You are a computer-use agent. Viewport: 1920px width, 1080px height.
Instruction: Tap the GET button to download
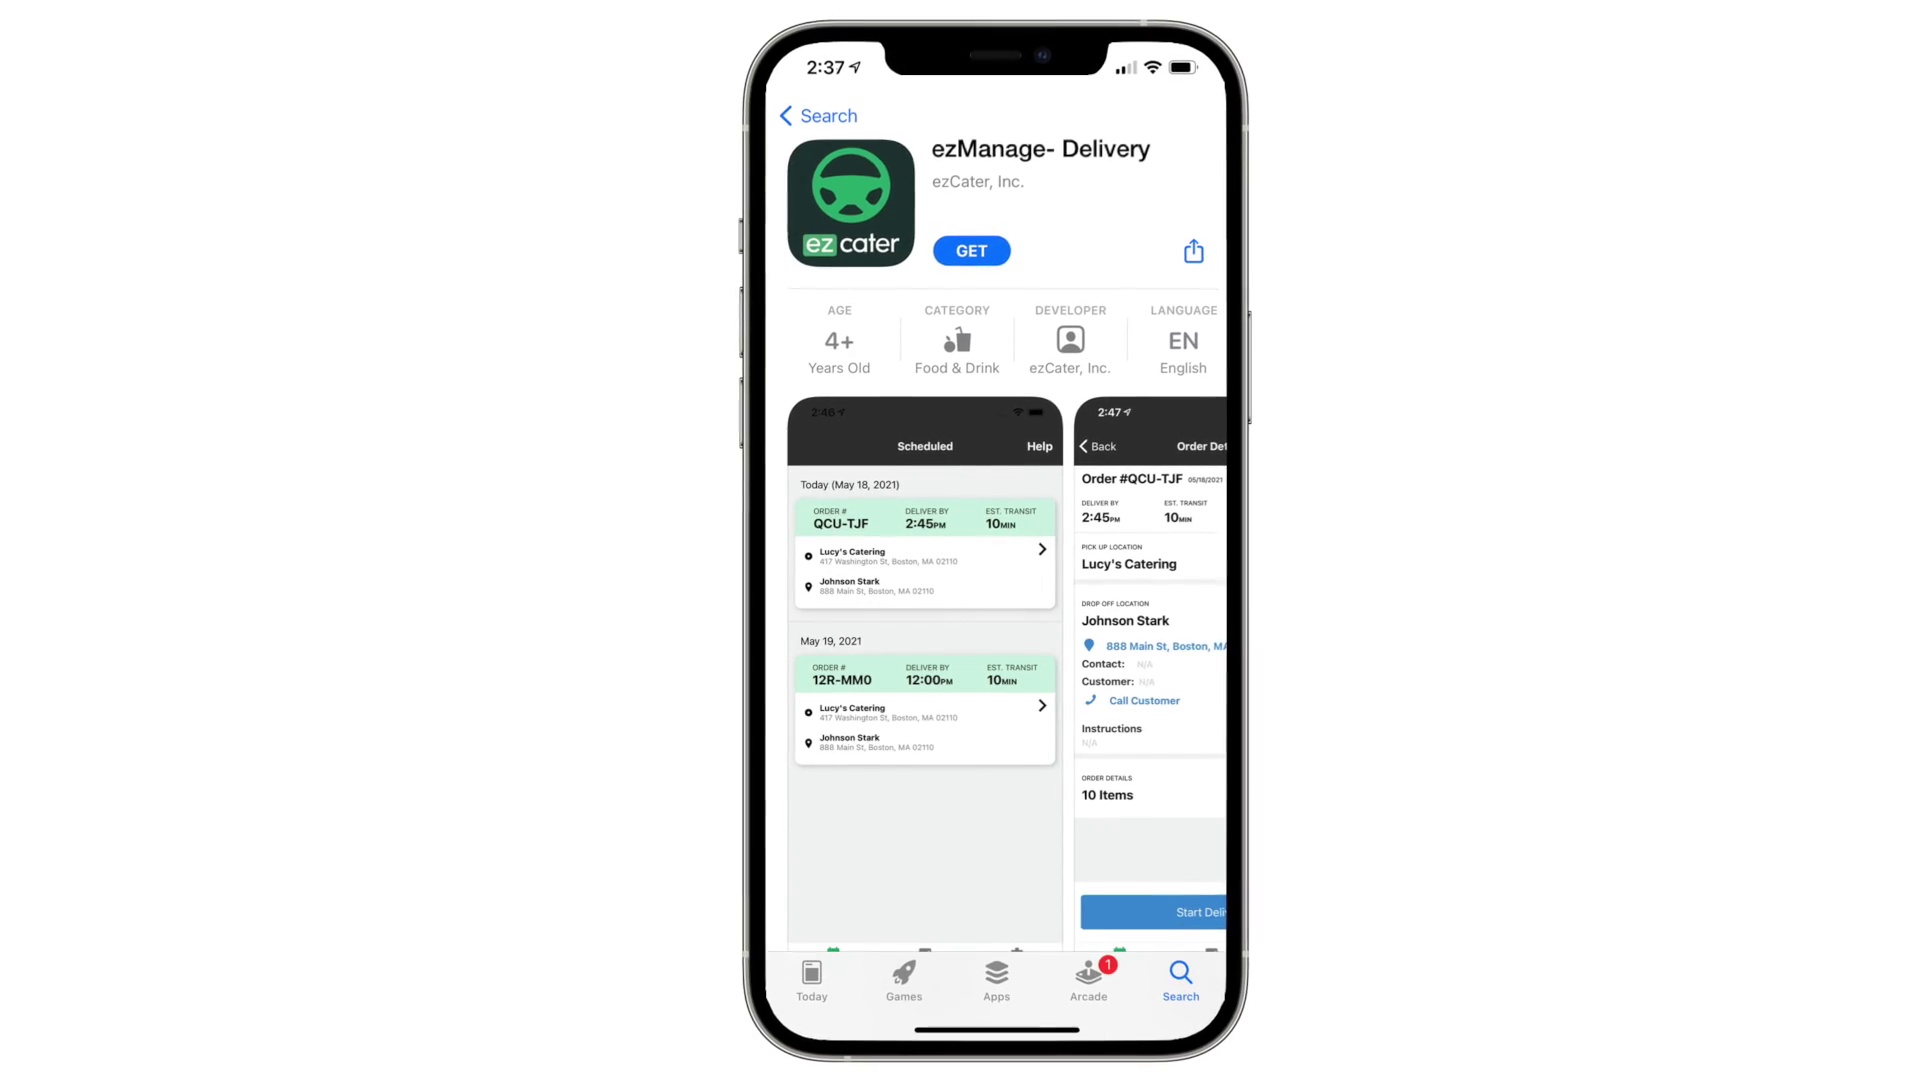(972, 251)
